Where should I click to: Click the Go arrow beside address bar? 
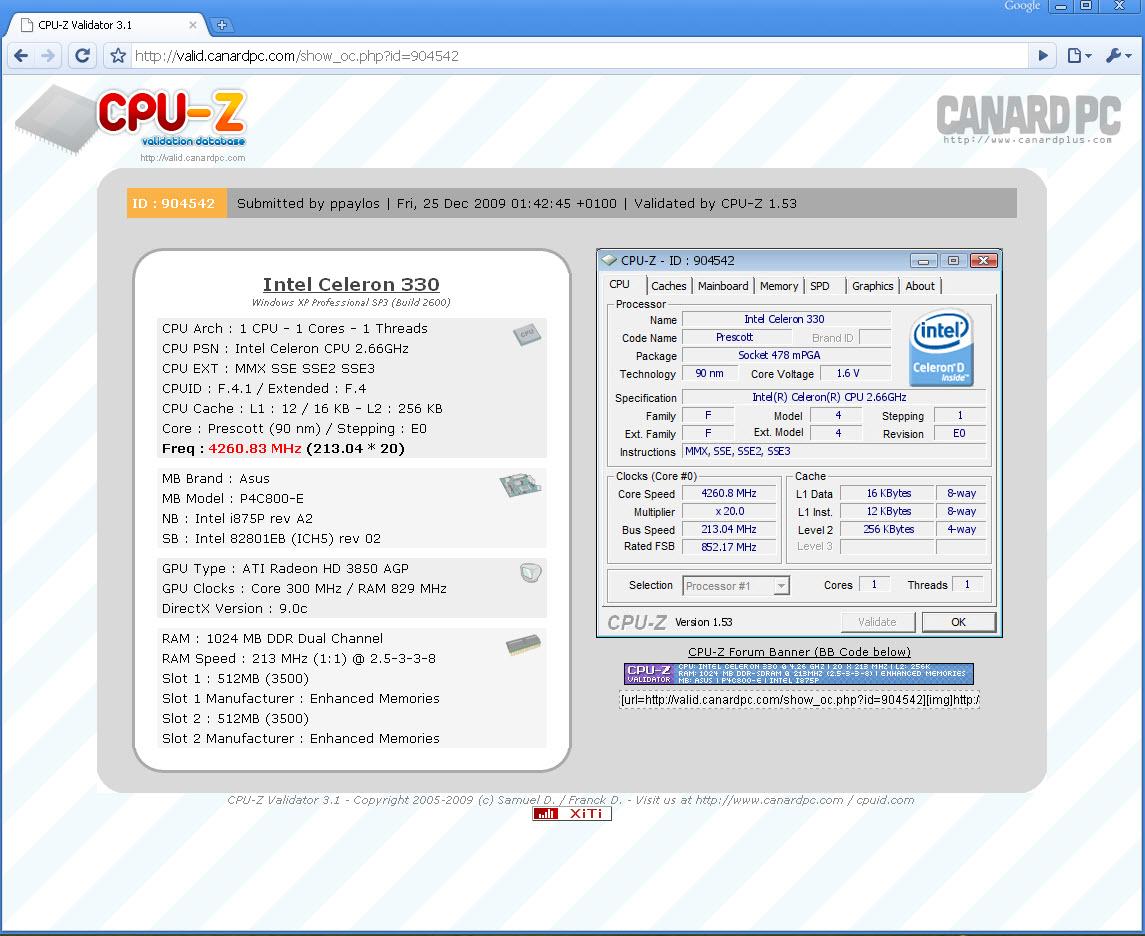(1043, 55)
